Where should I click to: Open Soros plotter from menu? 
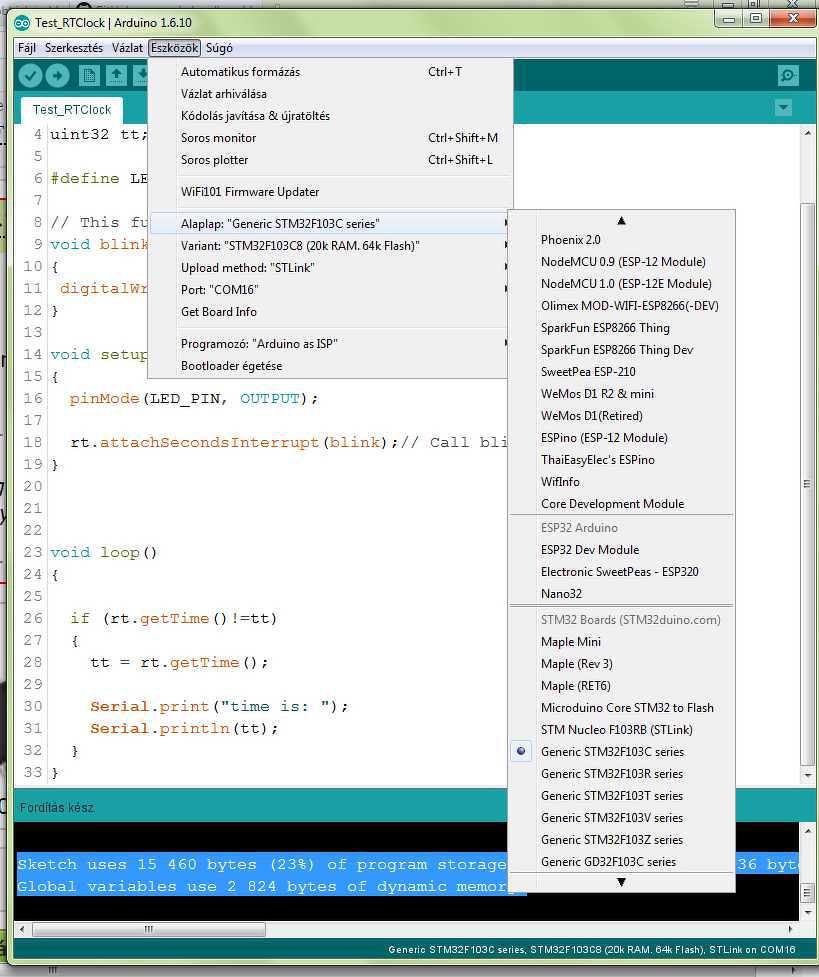click(x=329, y=160)
